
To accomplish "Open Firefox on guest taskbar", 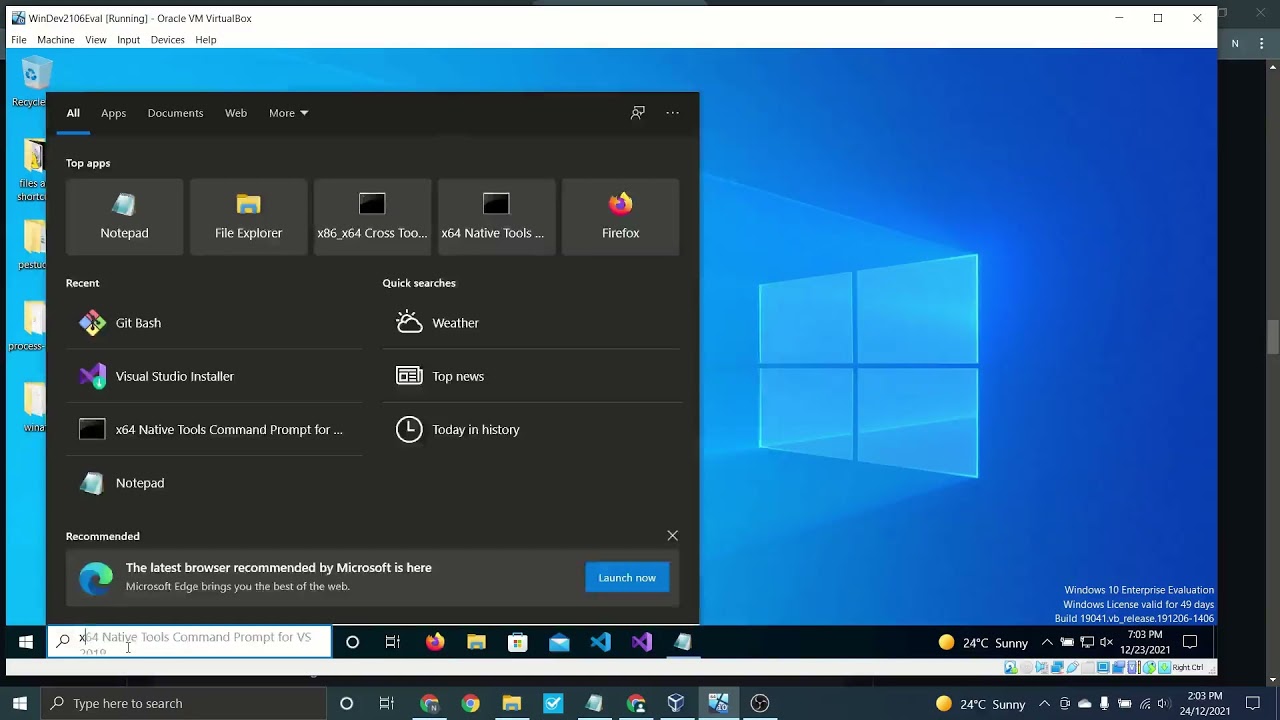I will [435, 642].
